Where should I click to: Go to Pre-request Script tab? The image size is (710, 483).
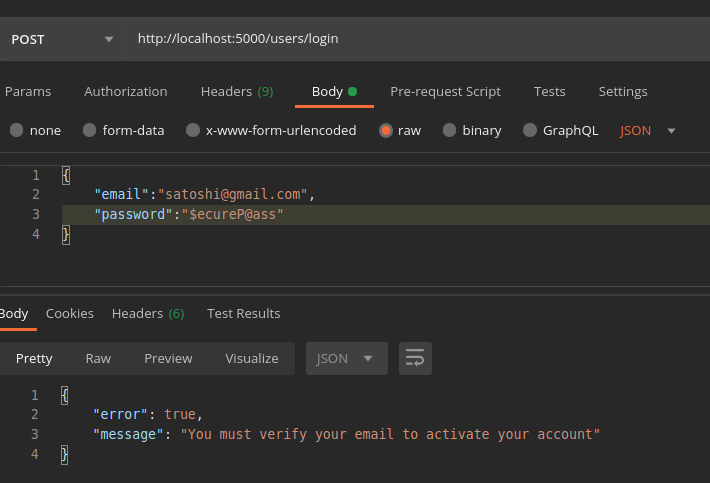tap(445, 91)
